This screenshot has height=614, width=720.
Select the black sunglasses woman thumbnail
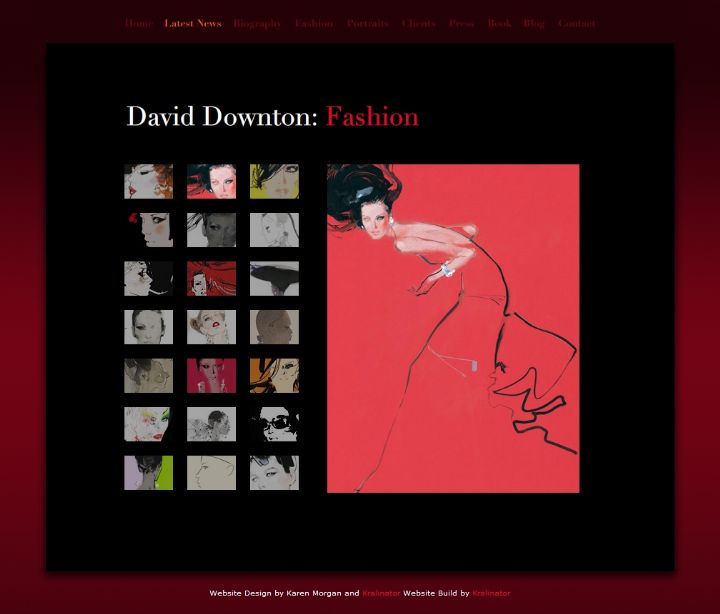274,424
